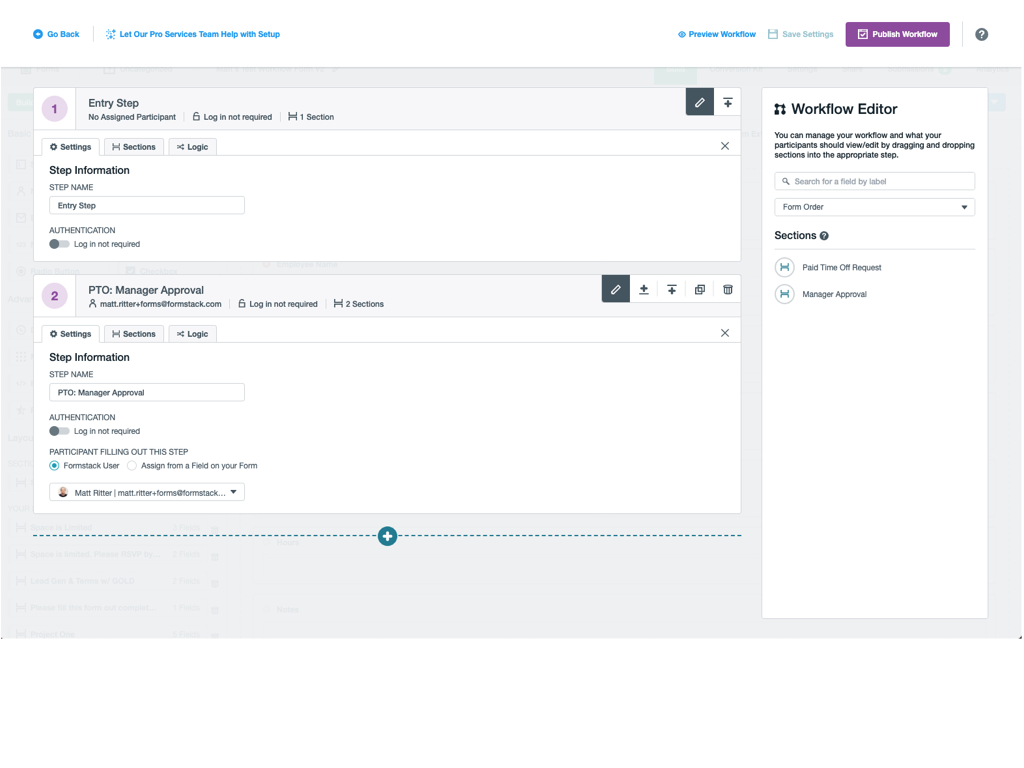The image size is (1024, 768).
Task: Click the edit pencil icon on PTO step header
Action: pyautogui.click(x=615, y=288)
